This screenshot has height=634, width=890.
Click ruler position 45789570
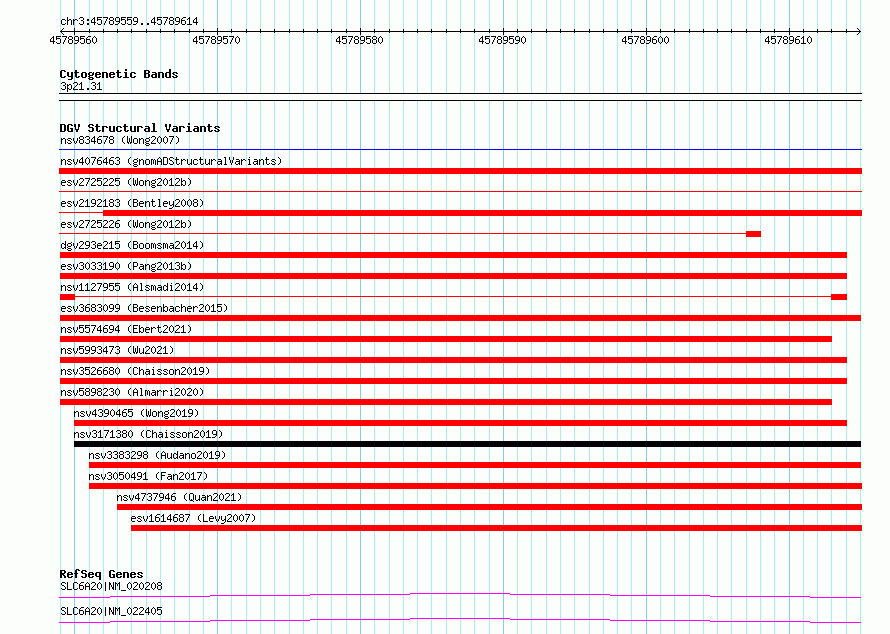pyautogui.click(x=216, y=40)
